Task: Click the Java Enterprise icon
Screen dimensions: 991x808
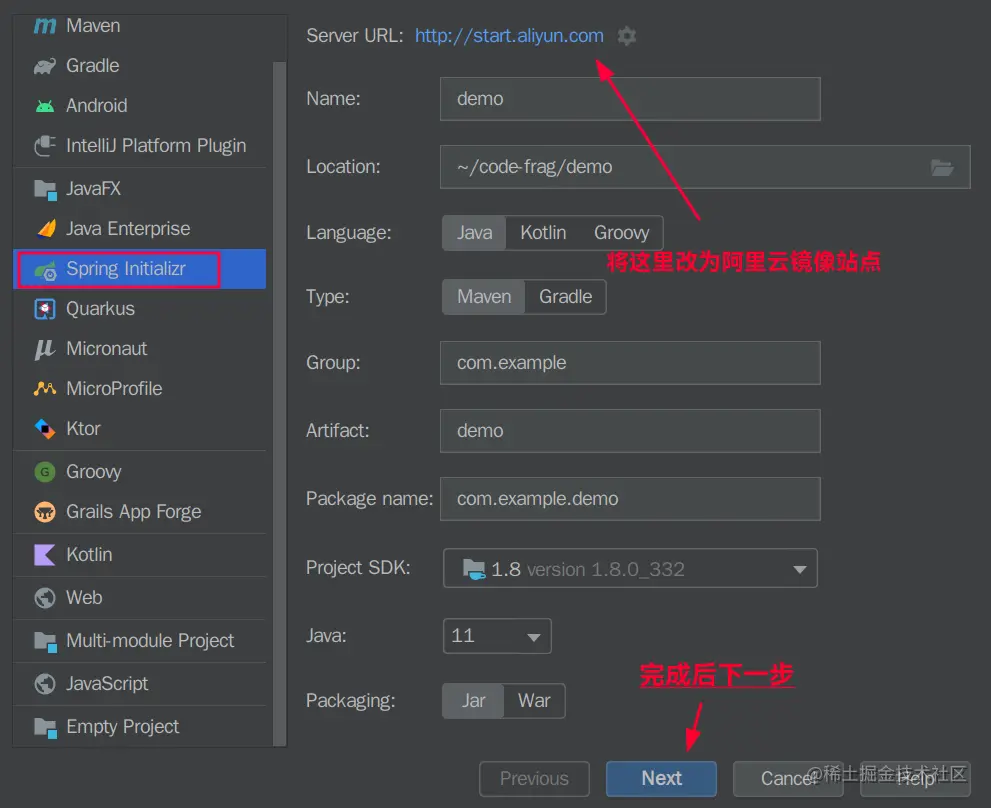Action: click(46, 228)
